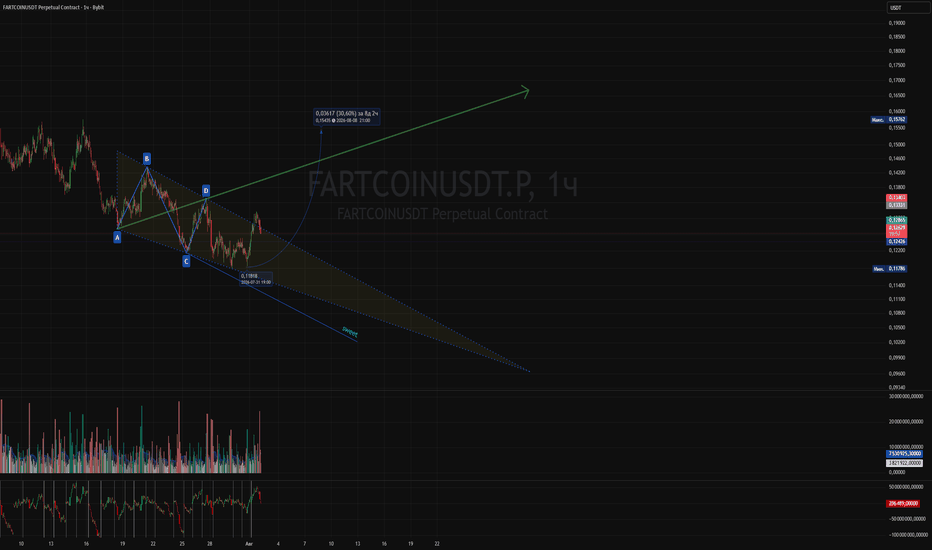Click the 0,19000 price scale value
932x550 pixels.
[x=897, y=23]
